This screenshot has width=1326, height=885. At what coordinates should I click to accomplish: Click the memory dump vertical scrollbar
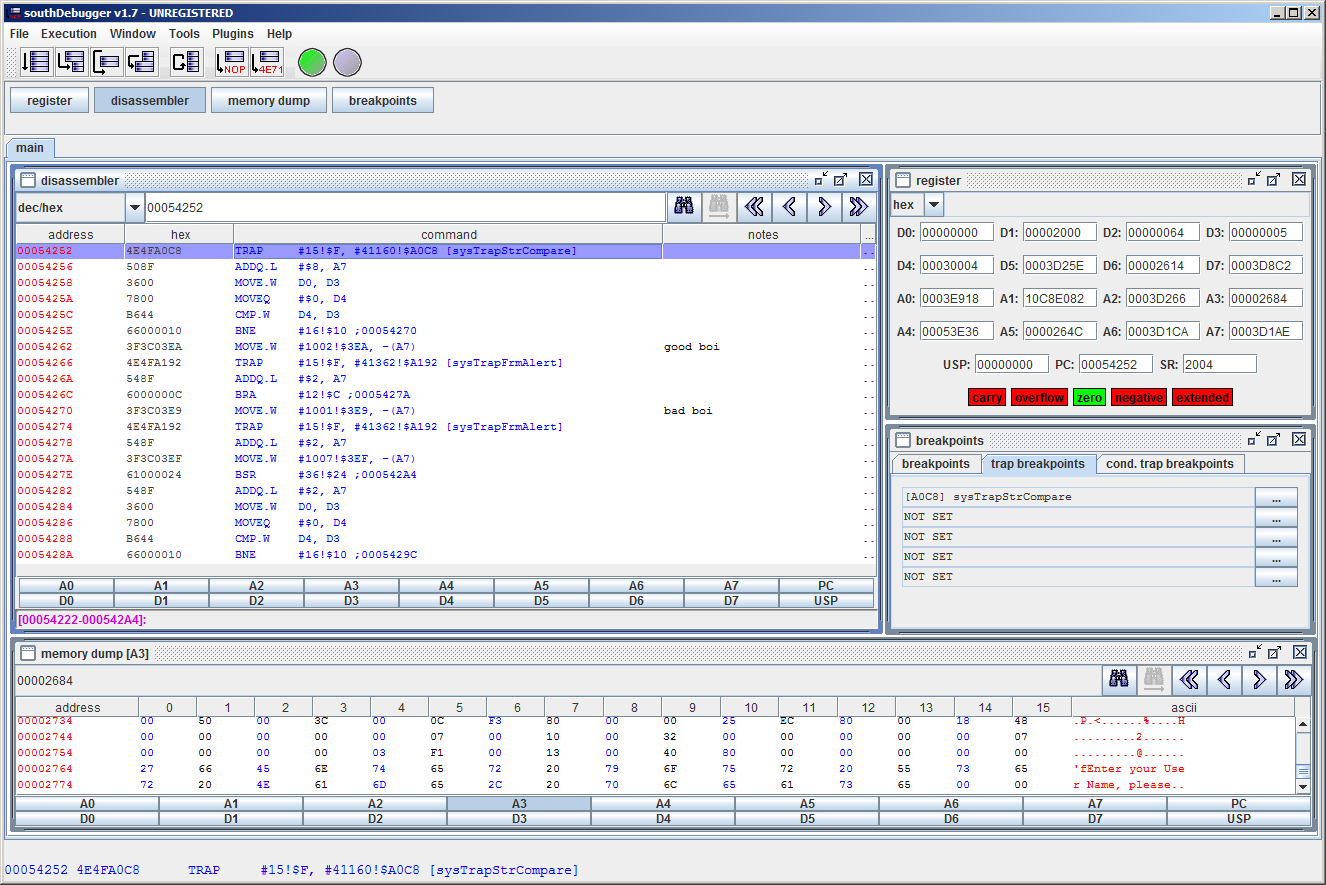click(1303, 756)
